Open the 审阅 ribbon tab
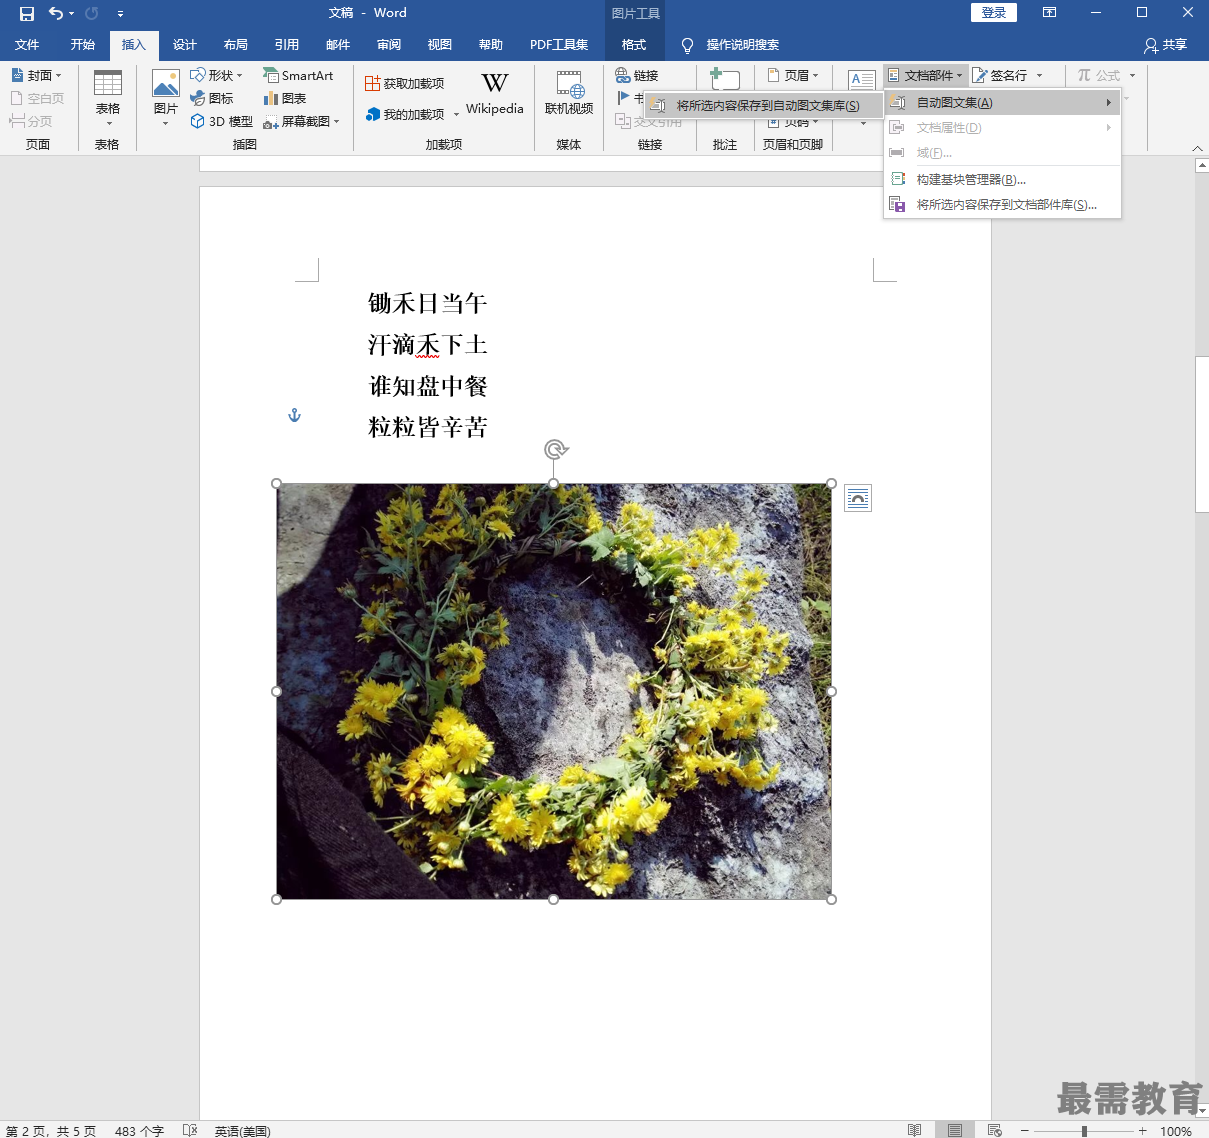 [x=389, y=44]
